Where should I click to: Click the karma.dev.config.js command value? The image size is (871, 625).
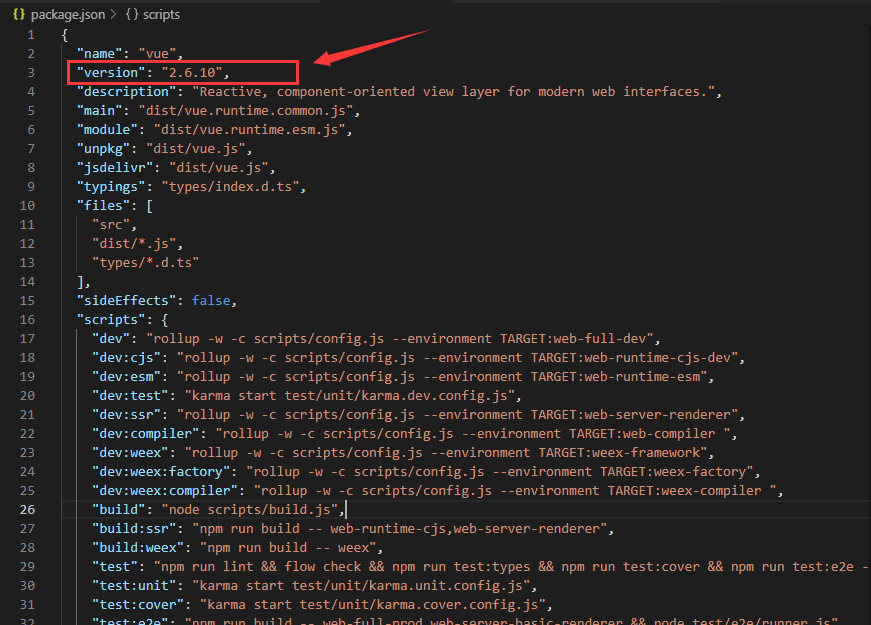350,396
